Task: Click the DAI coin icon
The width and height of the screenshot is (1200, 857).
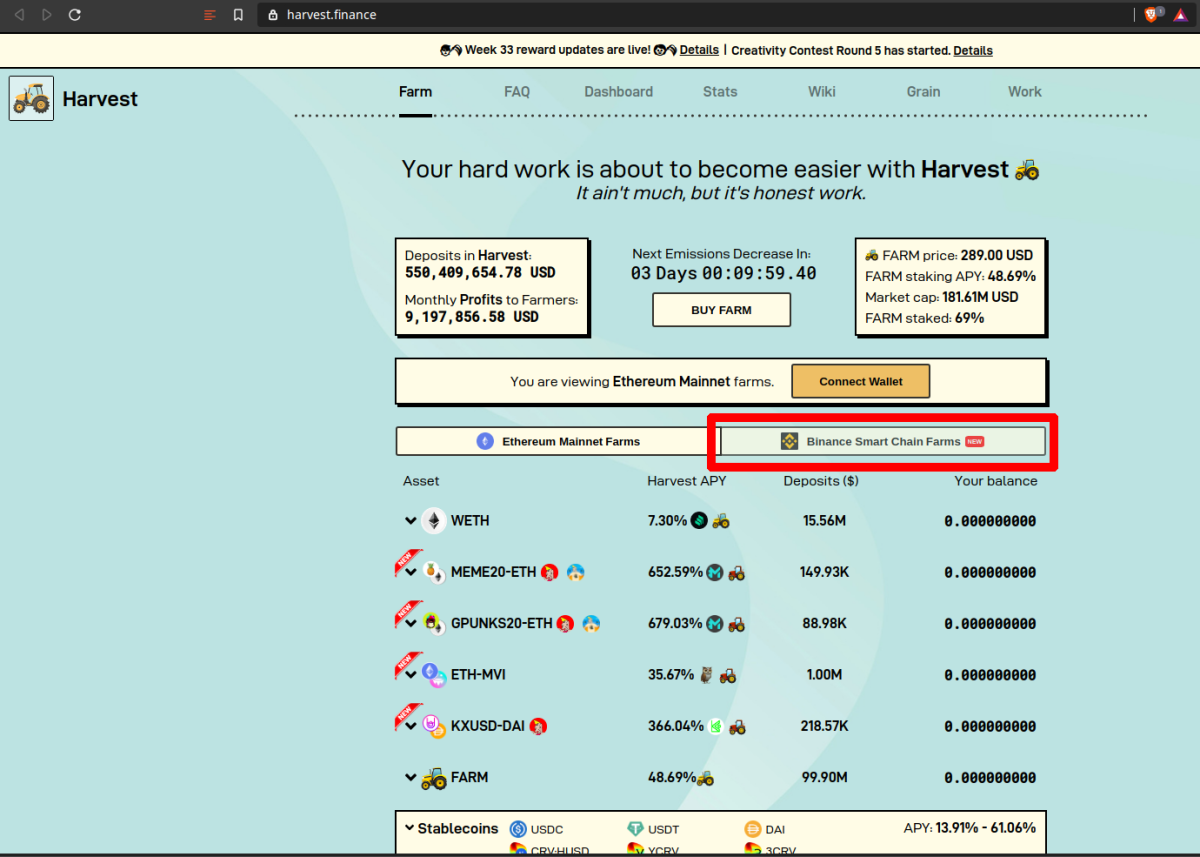Action: [753, 829]
